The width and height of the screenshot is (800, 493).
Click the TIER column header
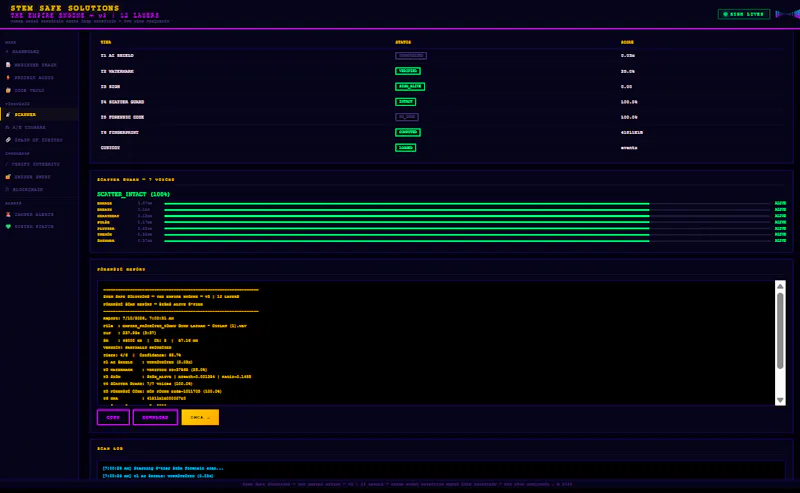click(106, 42)
